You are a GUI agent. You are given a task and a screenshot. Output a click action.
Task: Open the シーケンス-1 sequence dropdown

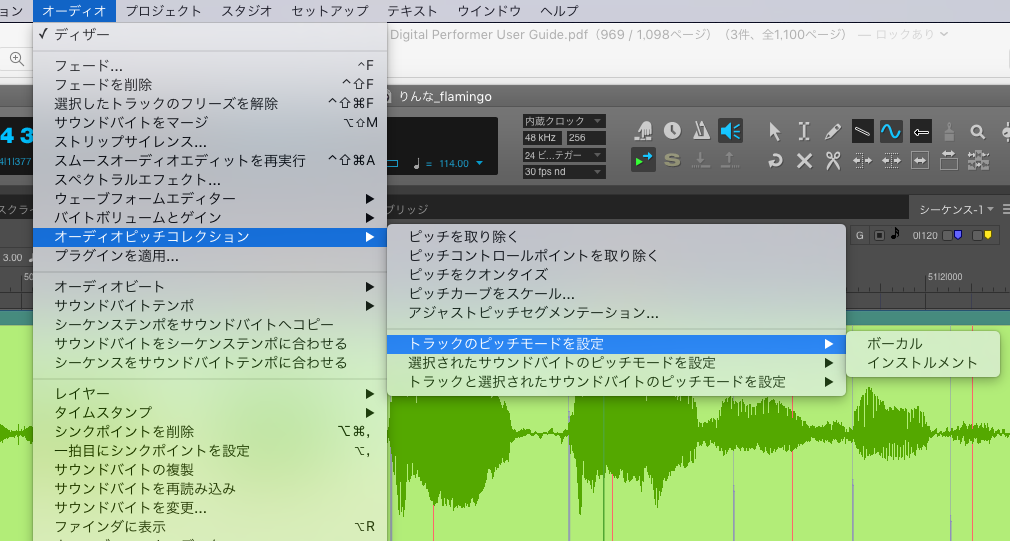956,209
